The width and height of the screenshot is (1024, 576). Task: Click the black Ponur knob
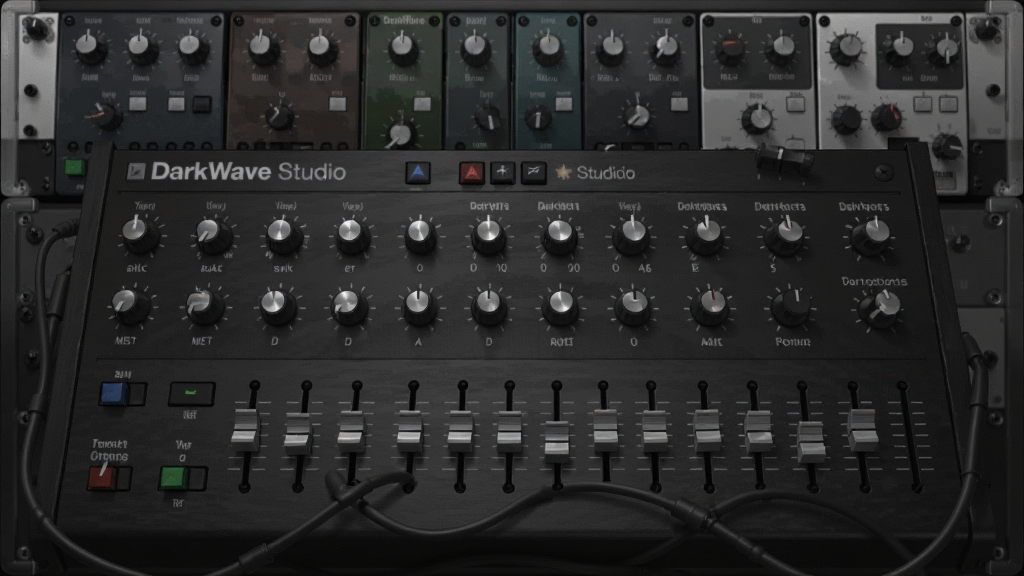(x=791, y=308)
